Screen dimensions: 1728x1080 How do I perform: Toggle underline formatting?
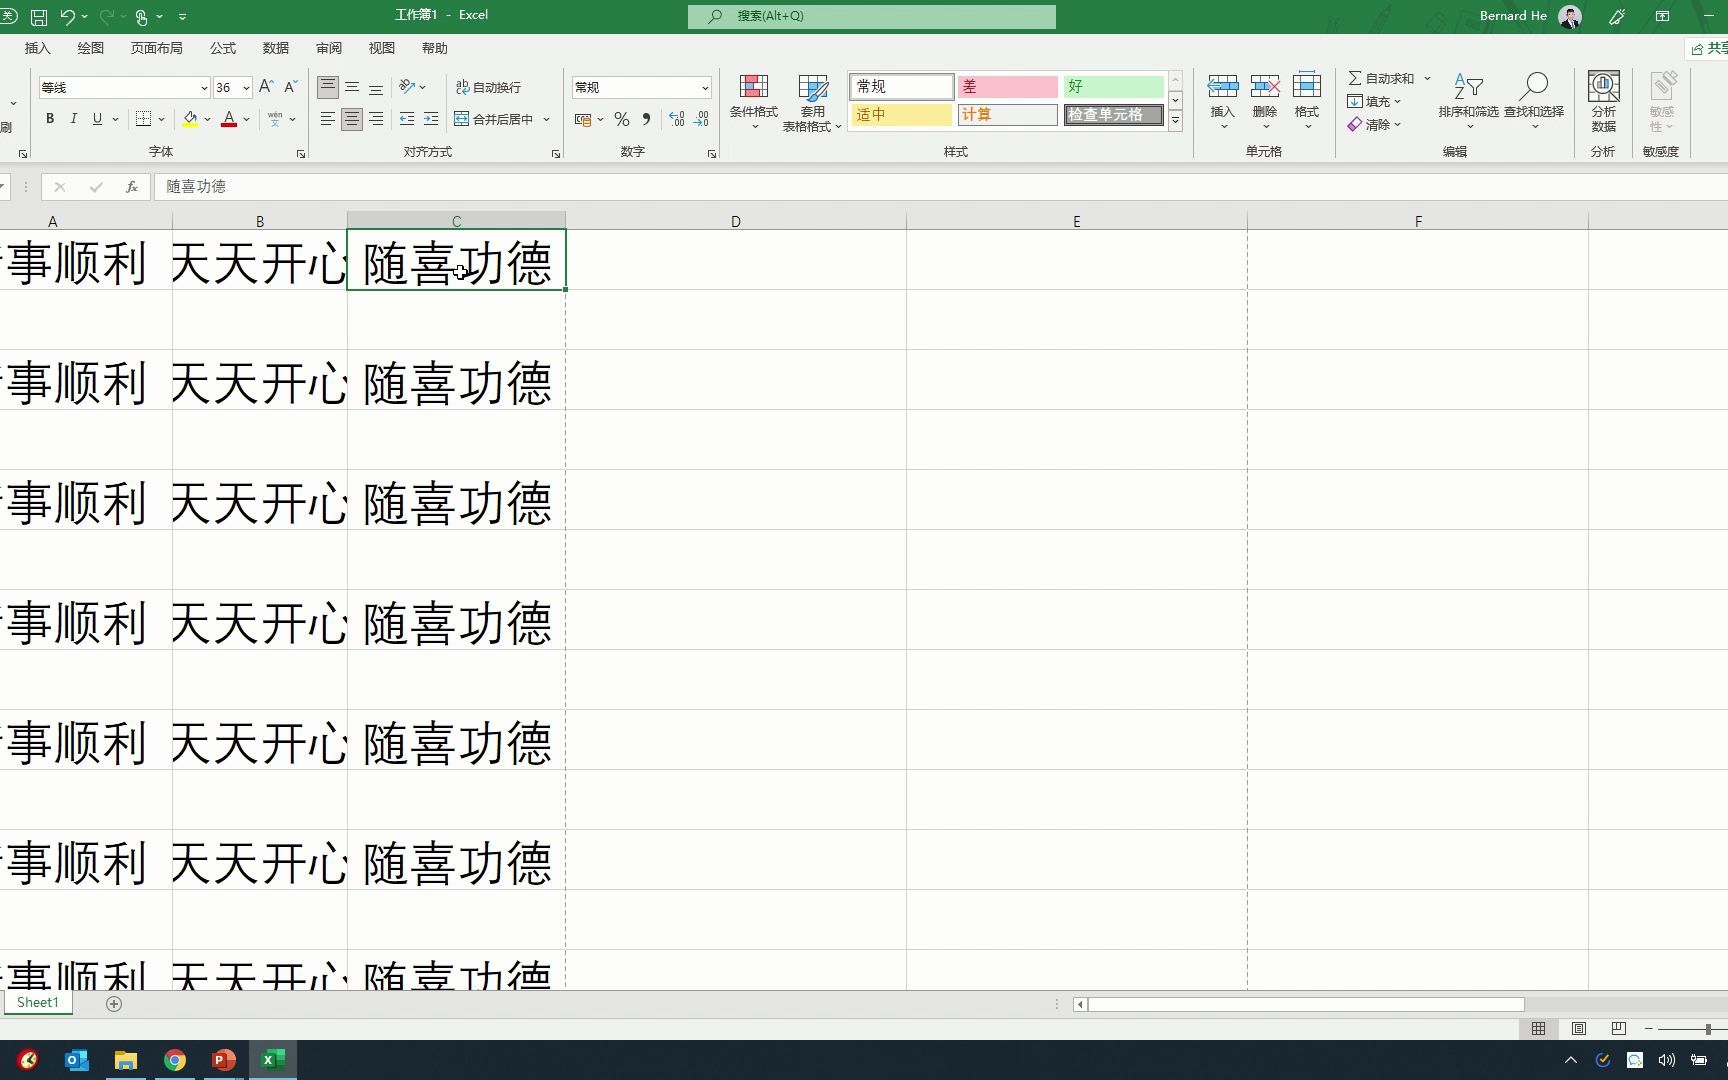point(97,119)
